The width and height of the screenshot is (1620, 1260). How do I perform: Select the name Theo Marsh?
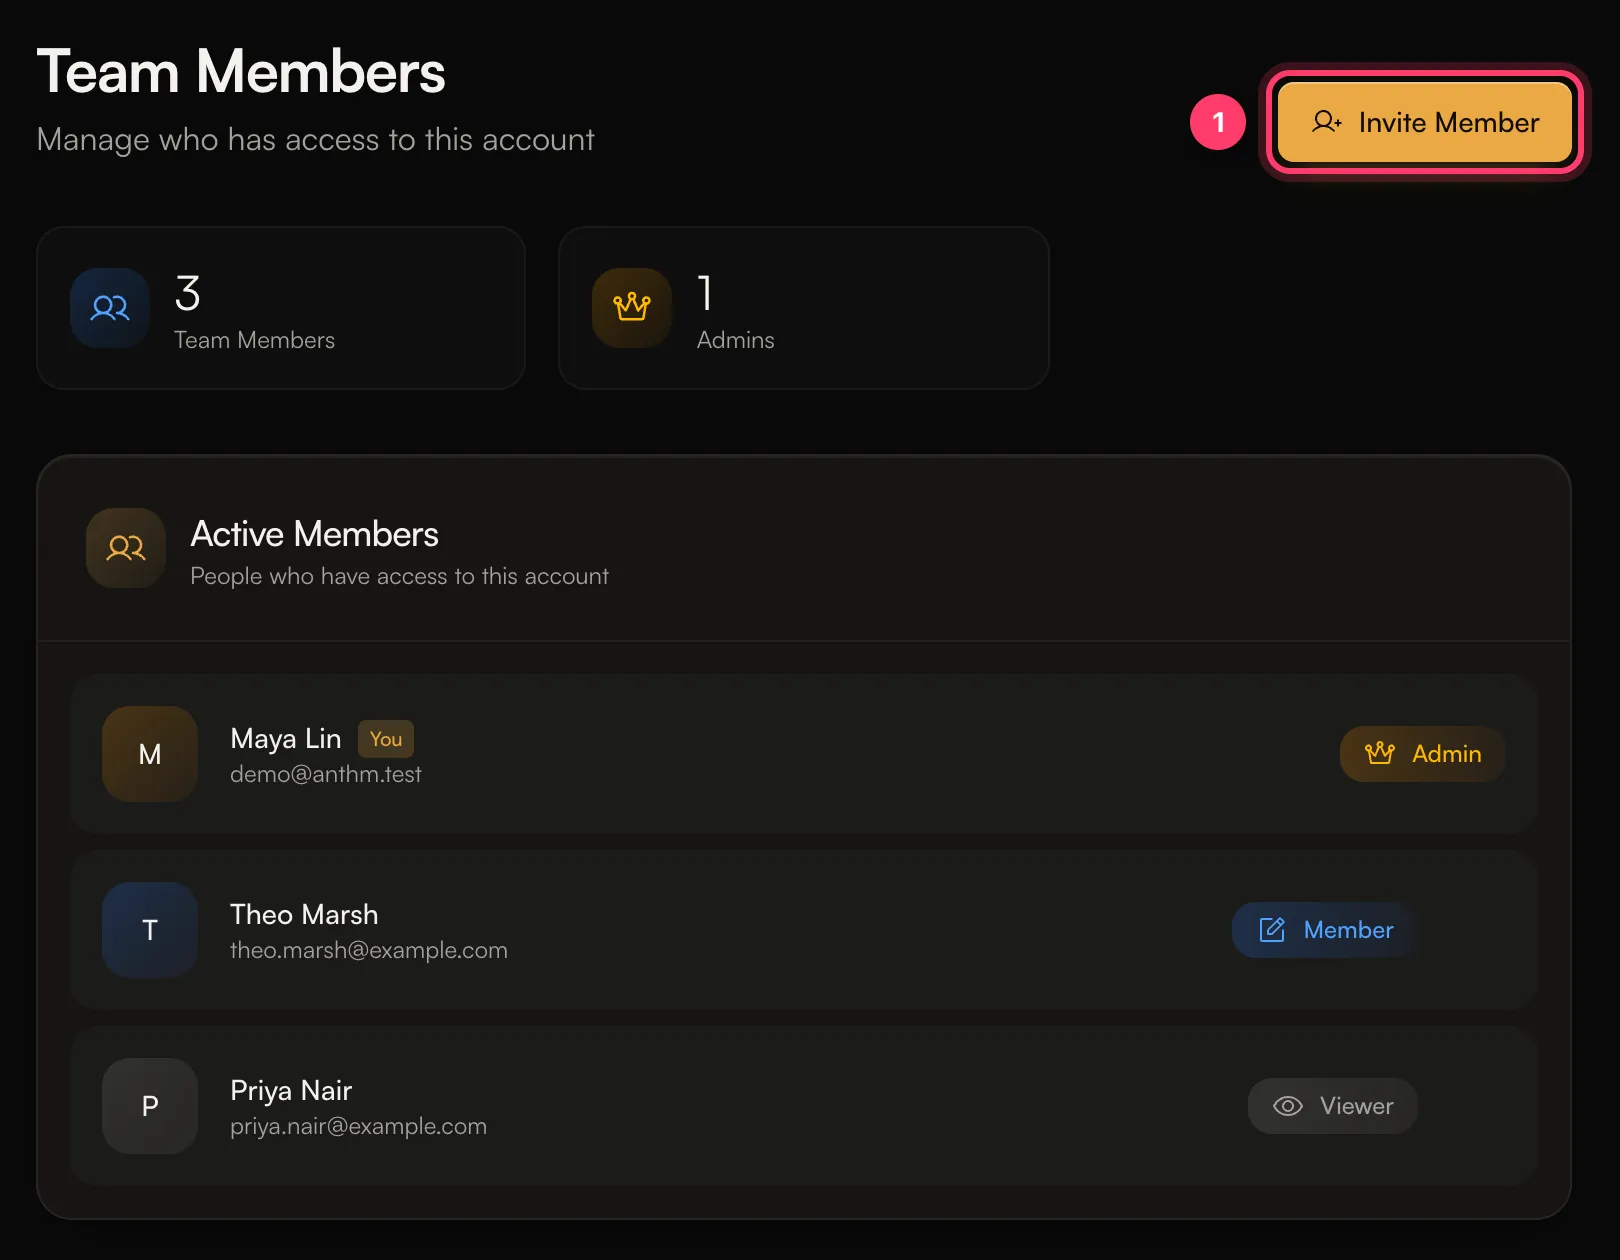[x=304, y=914]
